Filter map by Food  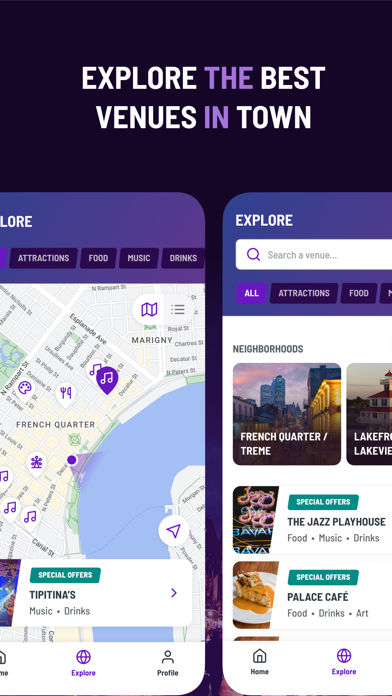tap(98, 258)
